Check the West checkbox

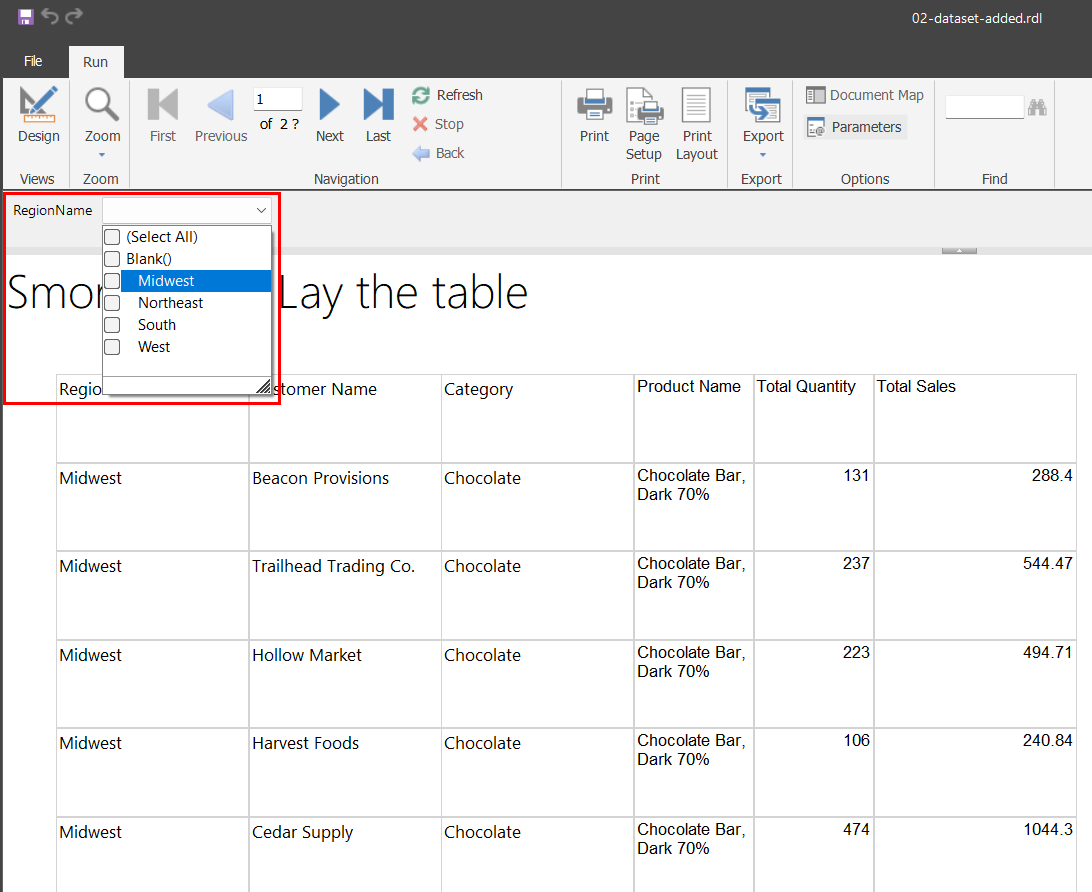[x=112, y=347]
